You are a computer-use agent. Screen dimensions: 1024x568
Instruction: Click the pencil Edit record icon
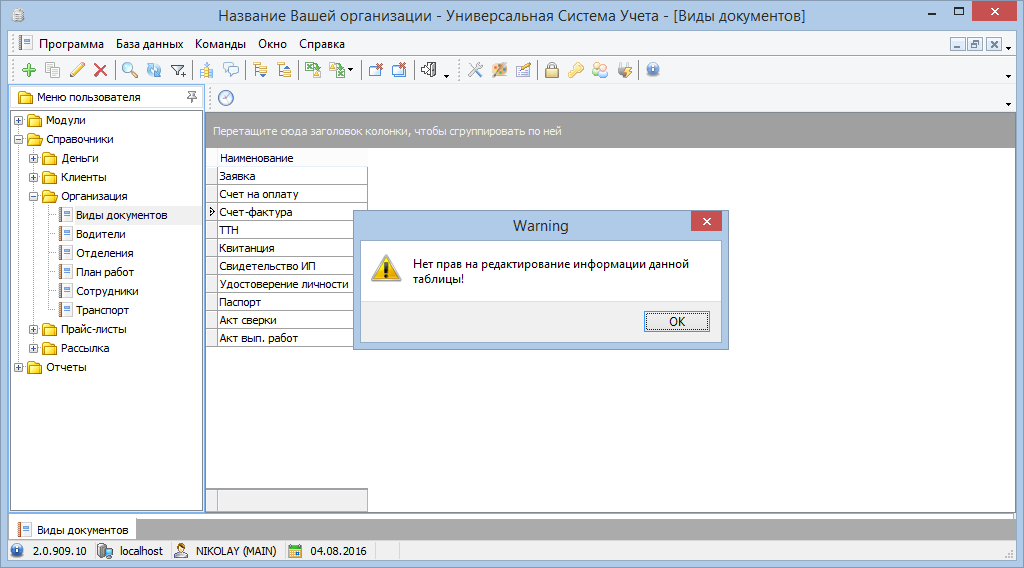point(77,70)
